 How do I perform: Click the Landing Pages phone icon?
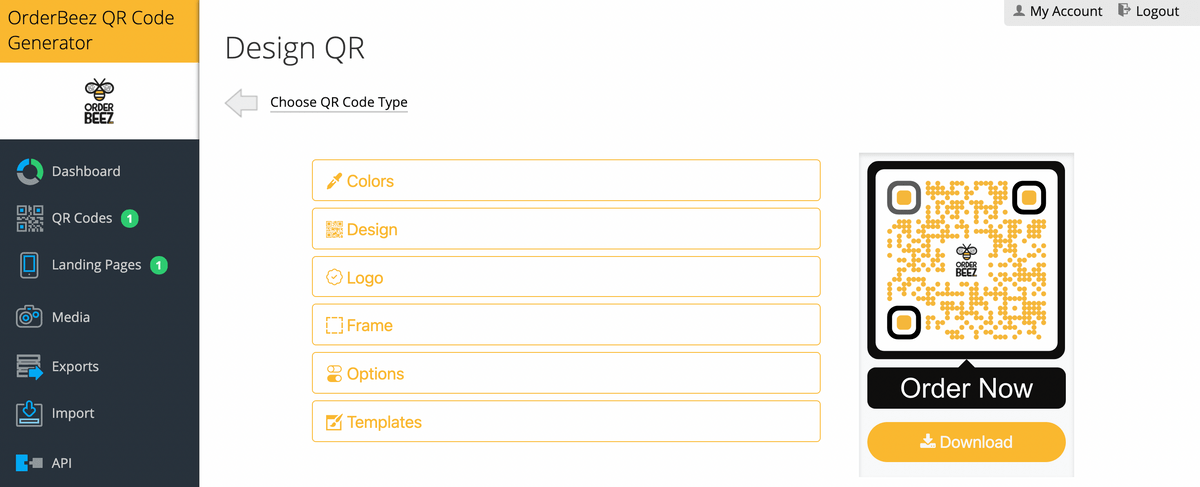point(30,265)
